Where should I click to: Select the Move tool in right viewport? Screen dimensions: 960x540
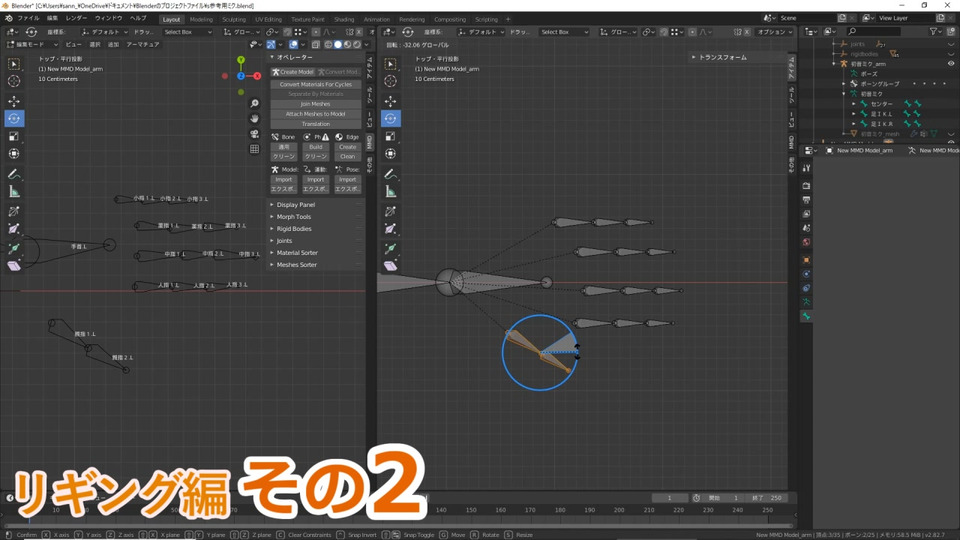click(x=391, y=101)
